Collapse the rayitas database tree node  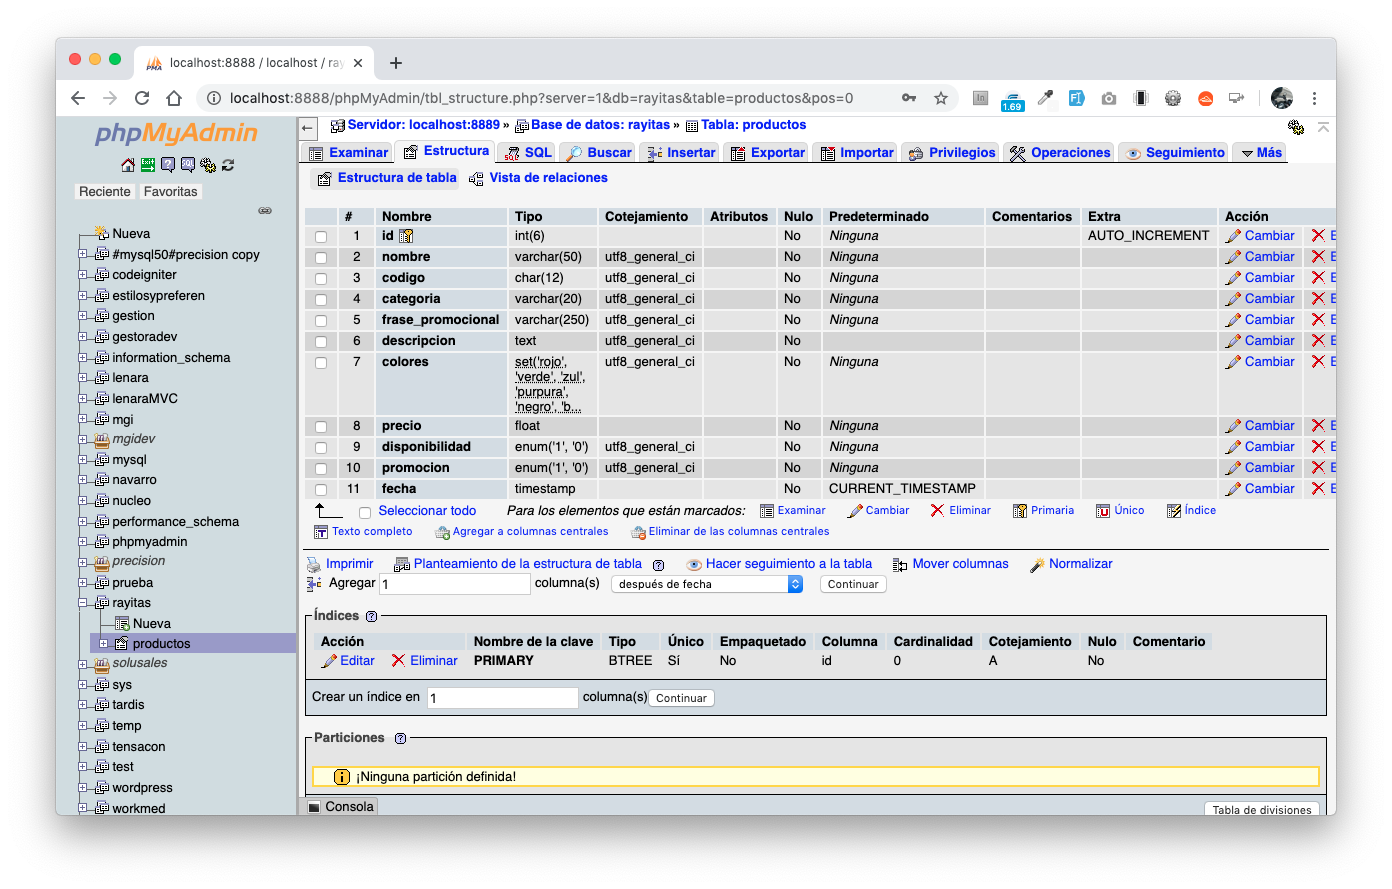[x=83, y=602]
